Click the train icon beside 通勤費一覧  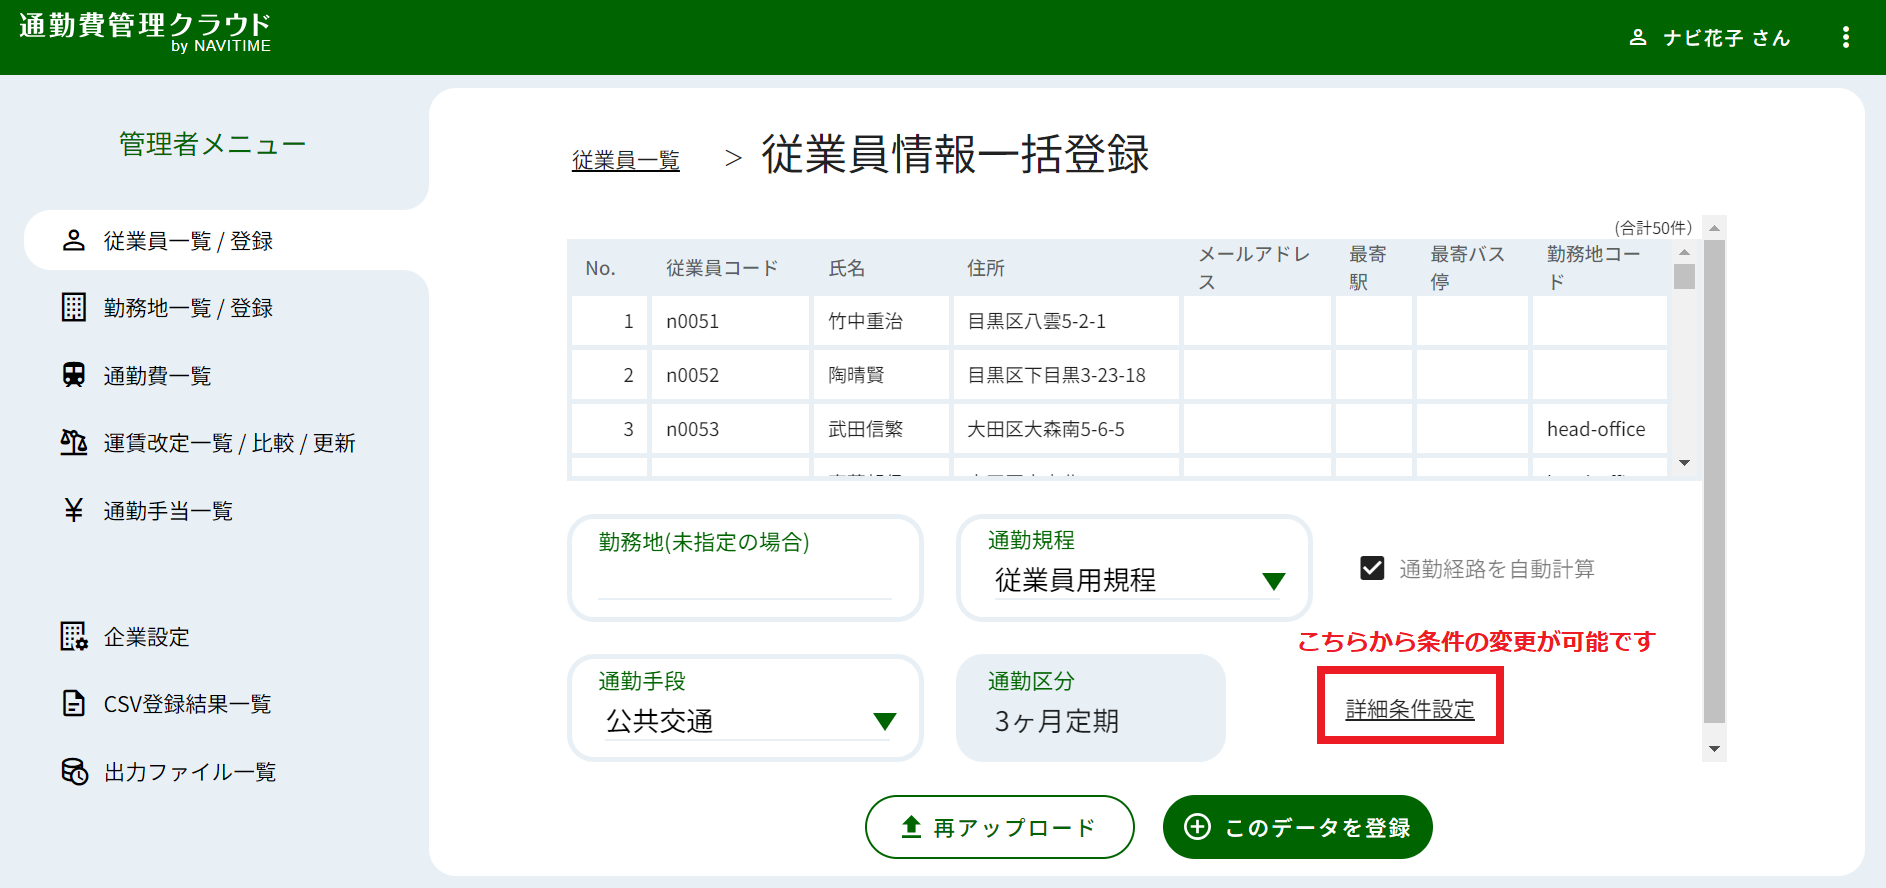[x=74, y=375]
